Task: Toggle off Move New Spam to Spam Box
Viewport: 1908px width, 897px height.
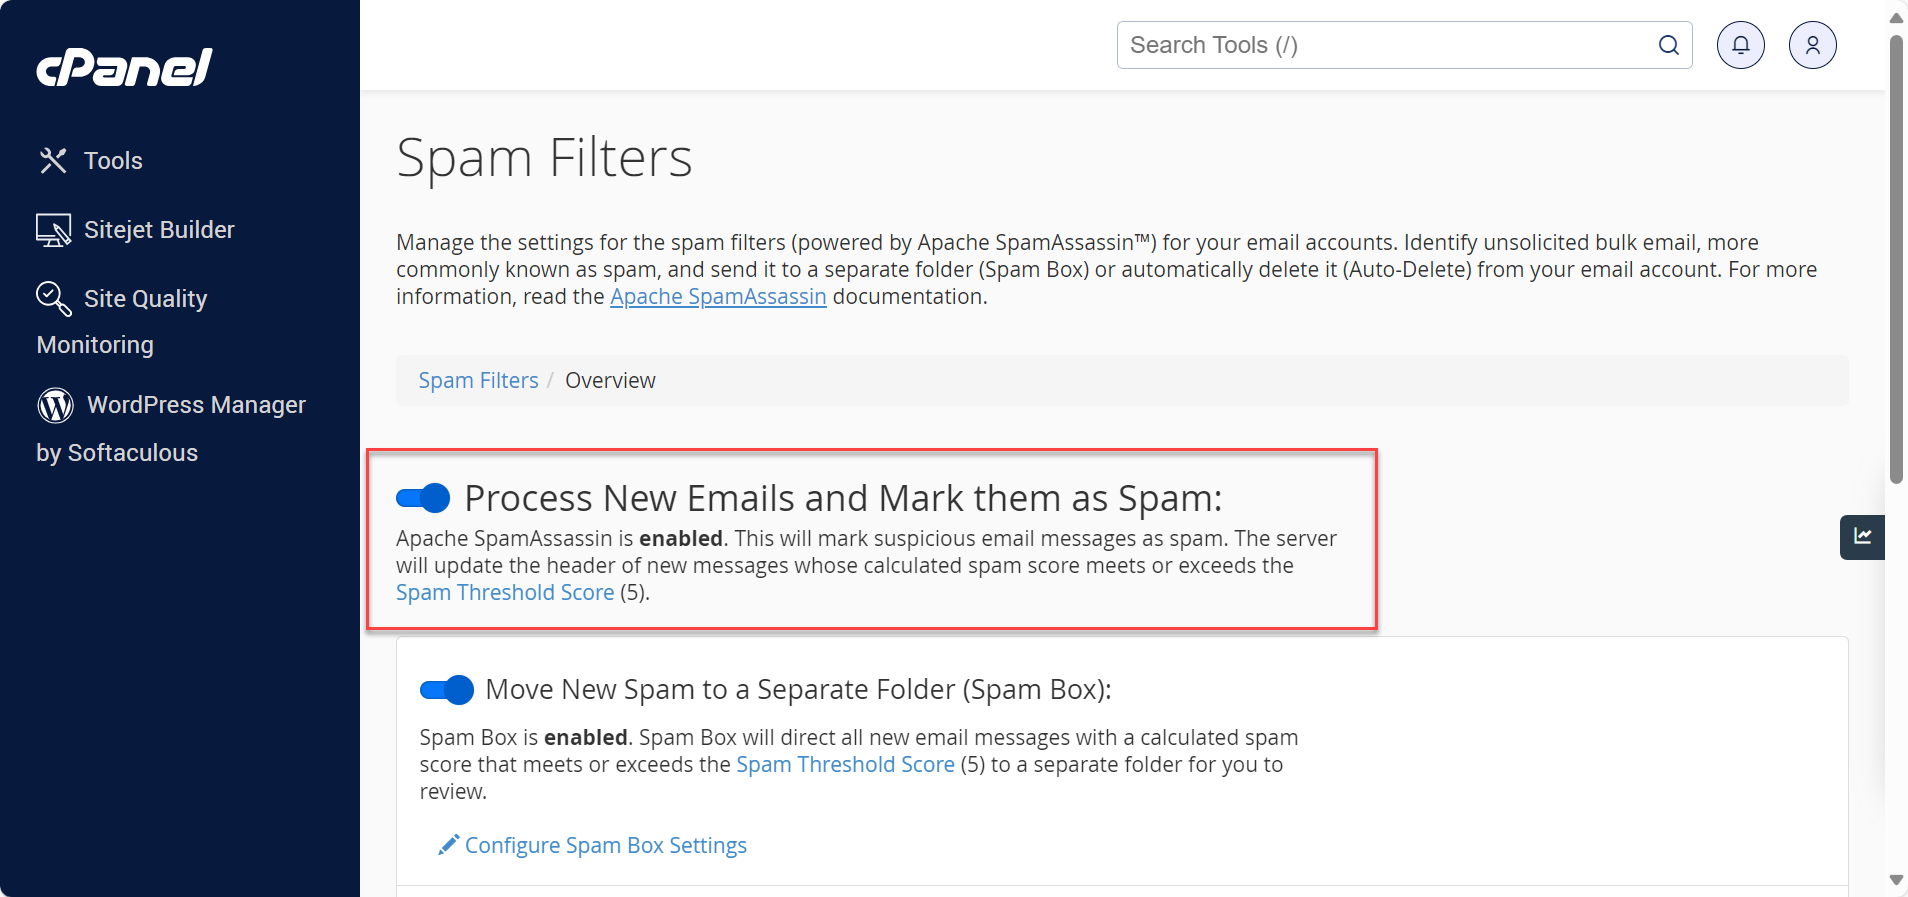Action: tap(446, 689)
